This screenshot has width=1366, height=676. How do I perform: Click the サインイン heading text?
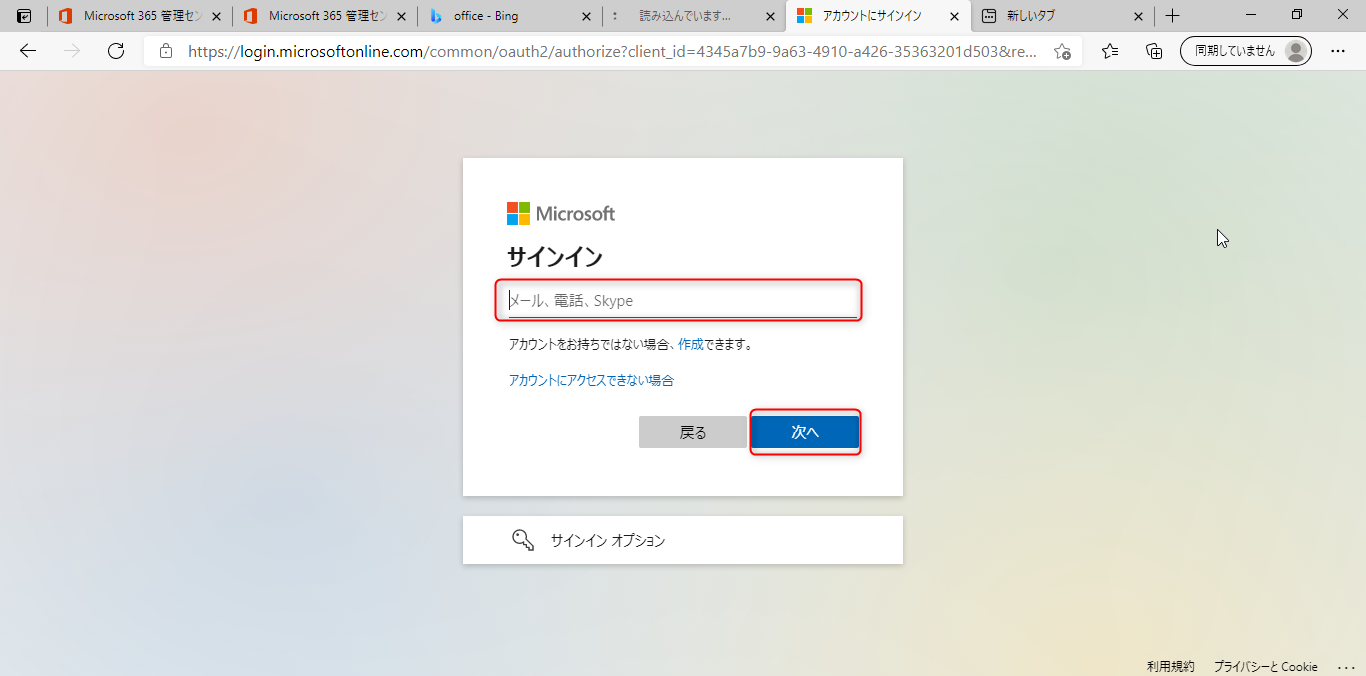555,257
